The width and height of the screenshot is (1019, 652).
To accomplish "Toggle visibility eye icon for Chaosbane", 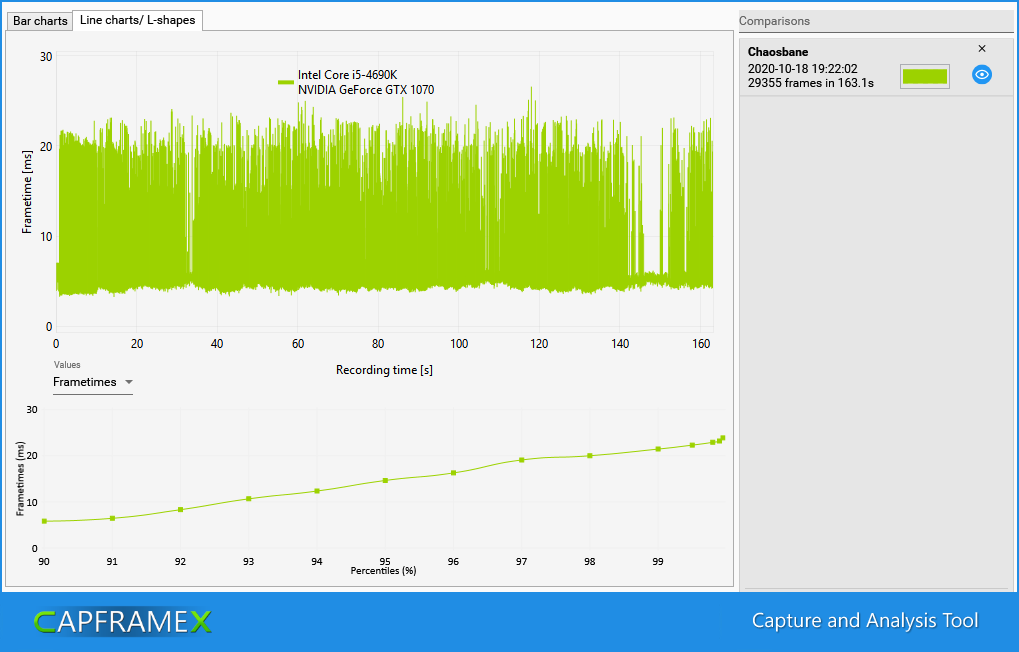I will tap(982, 75).
